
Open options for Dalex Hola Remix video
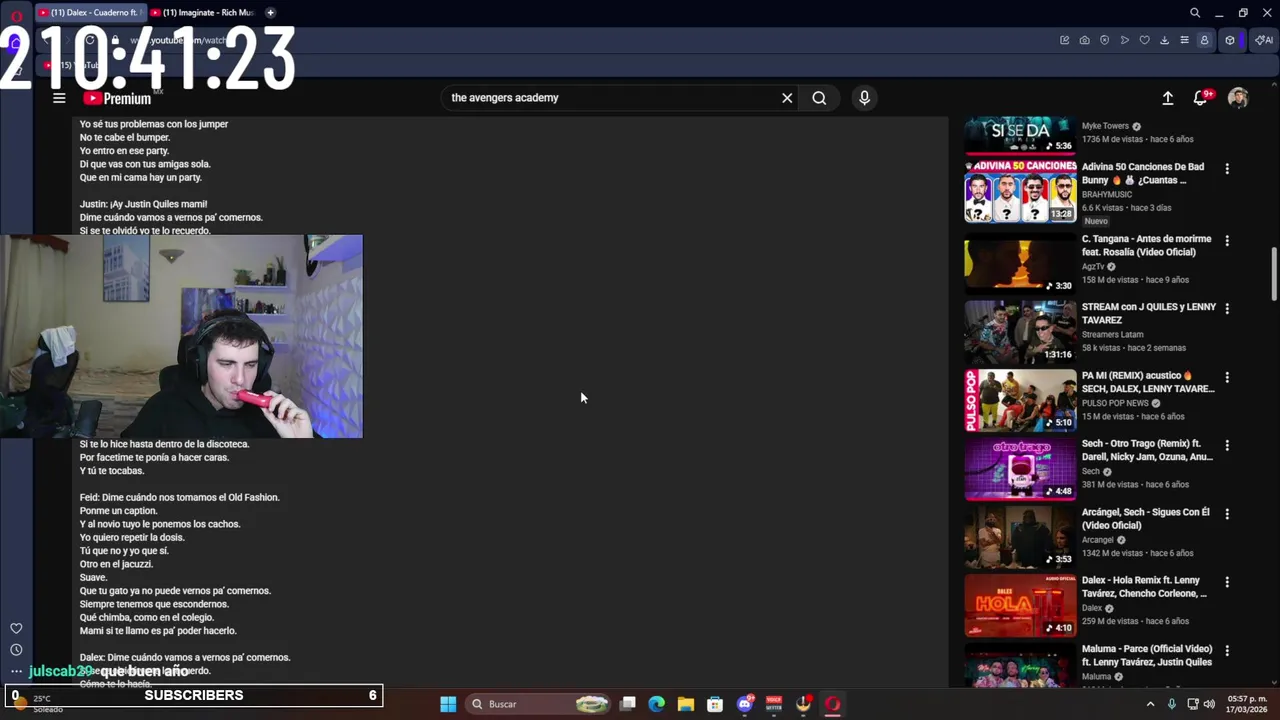pyautogui.click(x=1227, y=582)
